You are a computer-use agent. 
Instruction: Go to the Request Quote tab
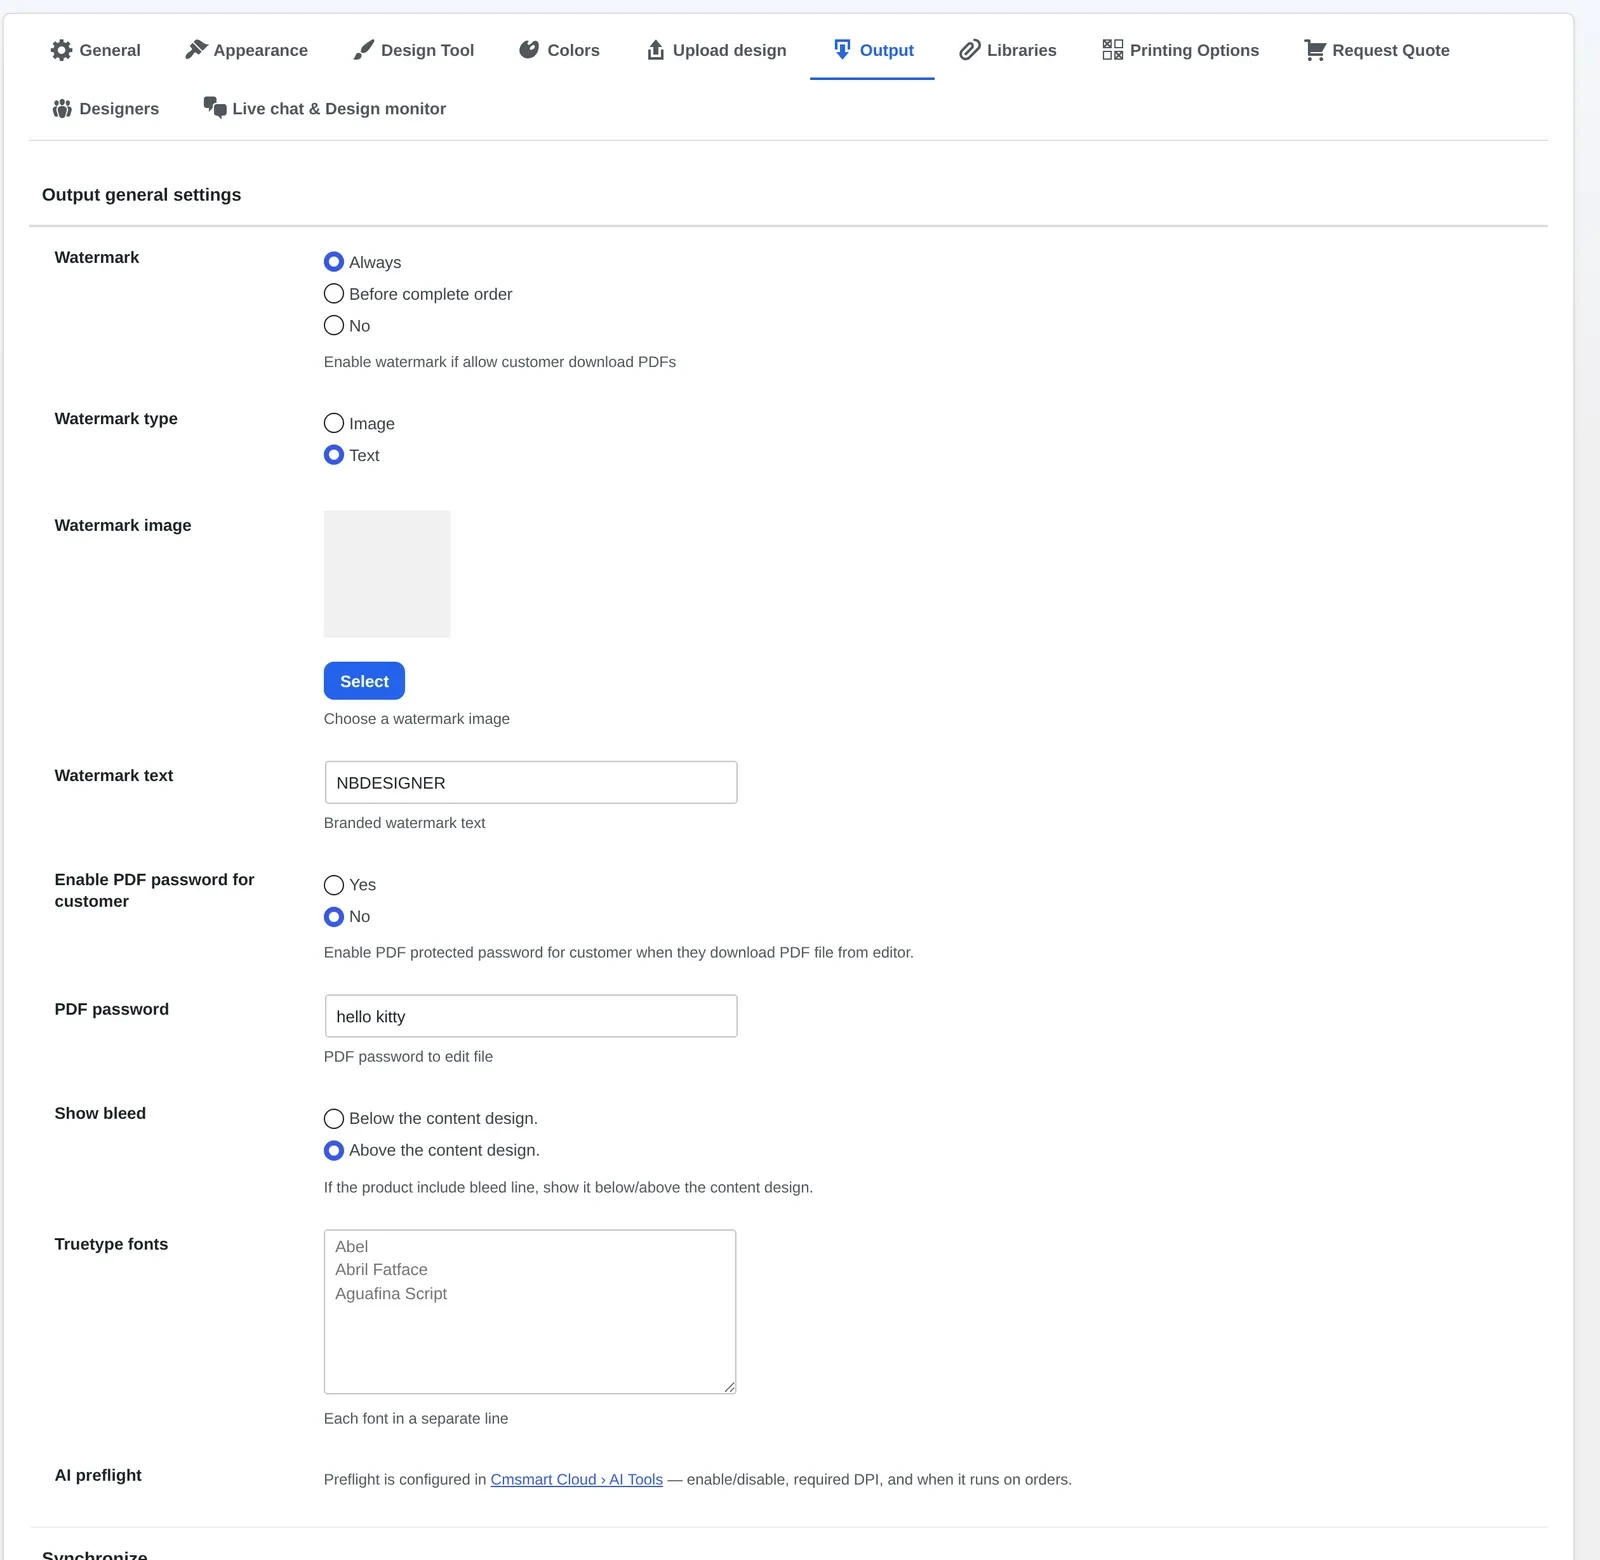pos(1377,50)
